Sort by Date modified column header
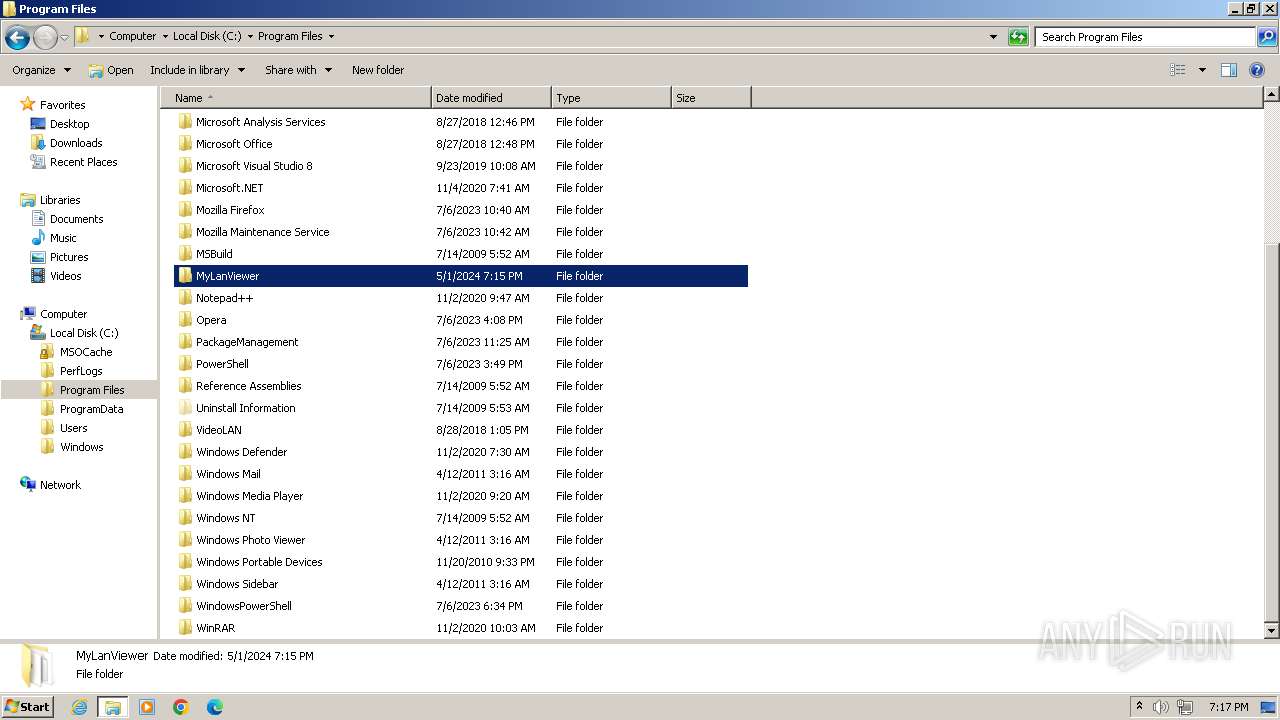The height and width of the screenshot is (720, 1280). pos(491,98)
